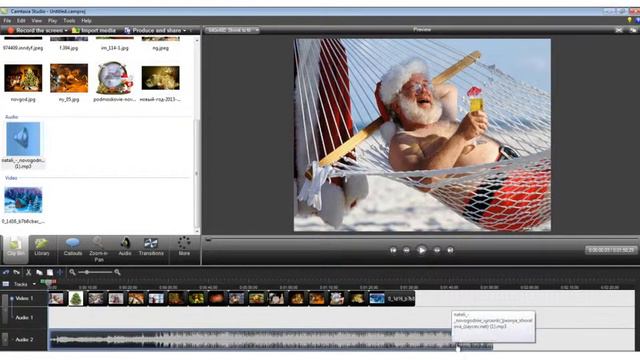Jump to next clip in preview
The width and height of the screenshot is (640, 360).
pos(450,250)
